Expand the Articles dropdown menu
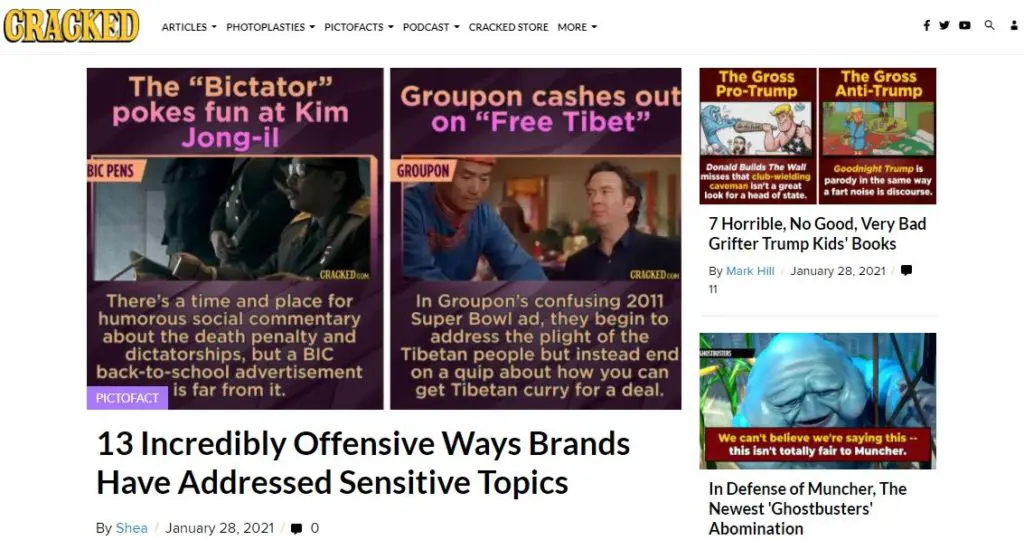 (x=189, y=27)
